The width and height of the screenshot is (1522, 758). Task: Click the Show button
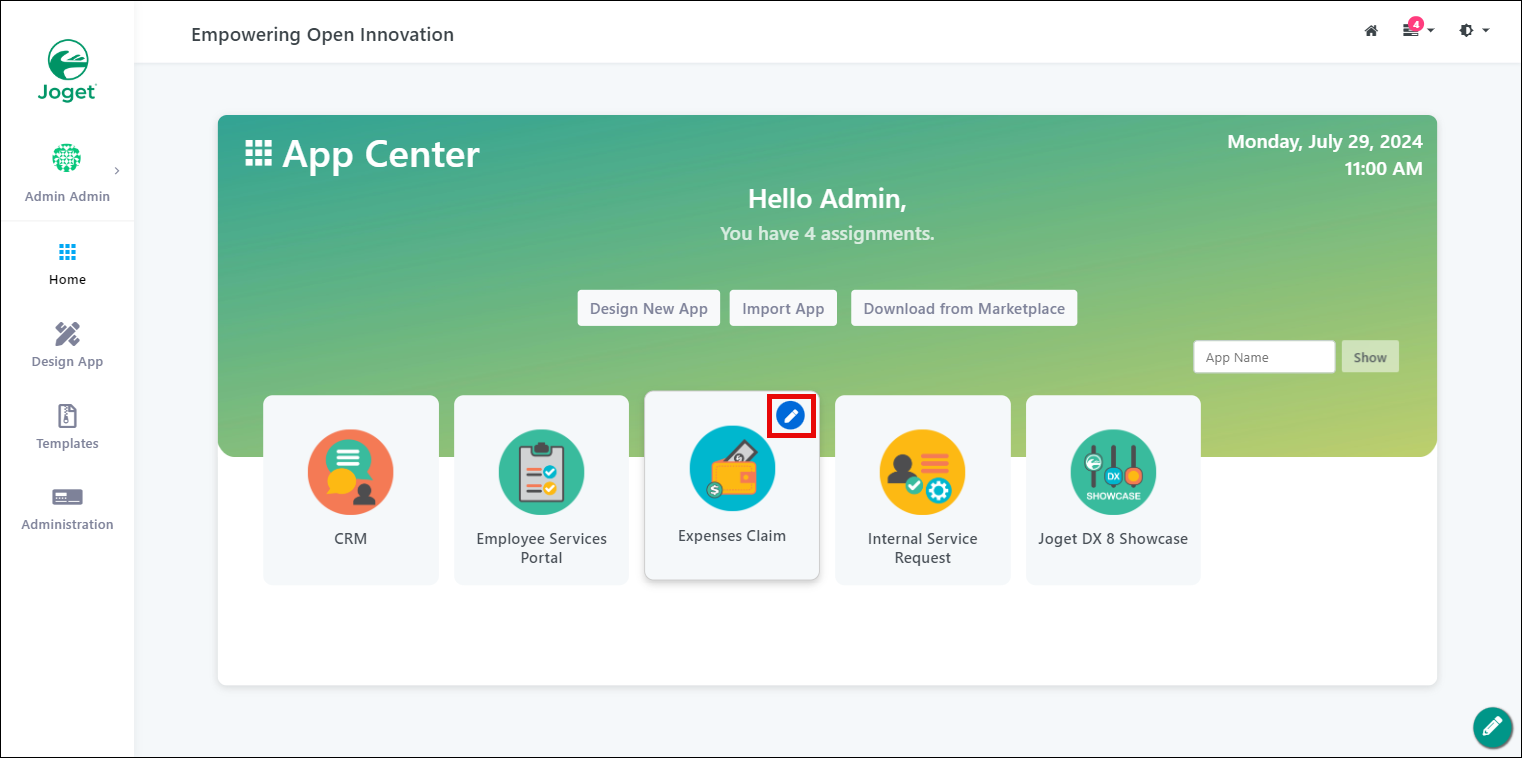pyautogui.click(x=1370, y=357)
